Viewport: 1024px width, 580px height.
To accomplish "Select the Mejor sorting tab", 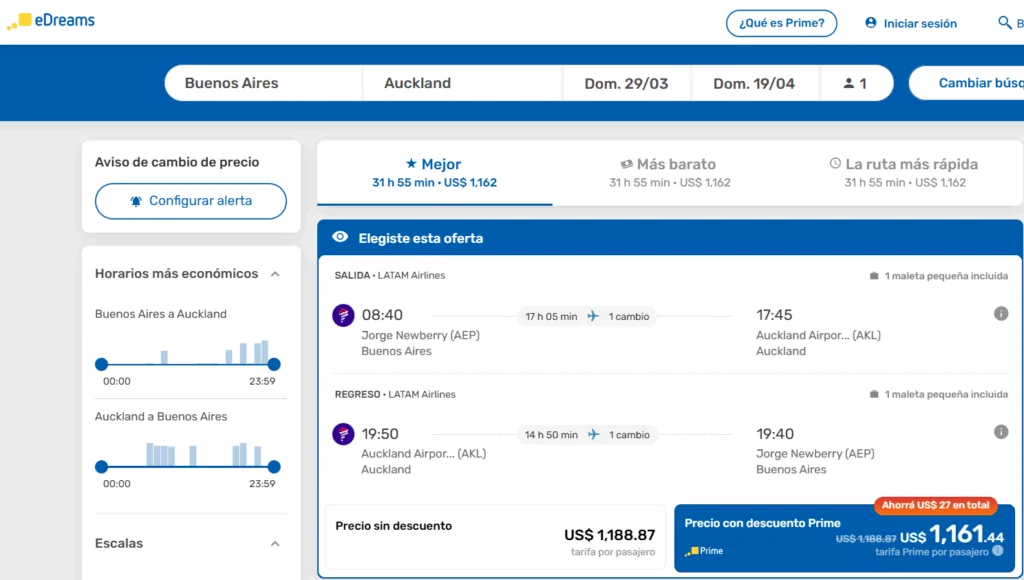I will click(x=434, y=172).
